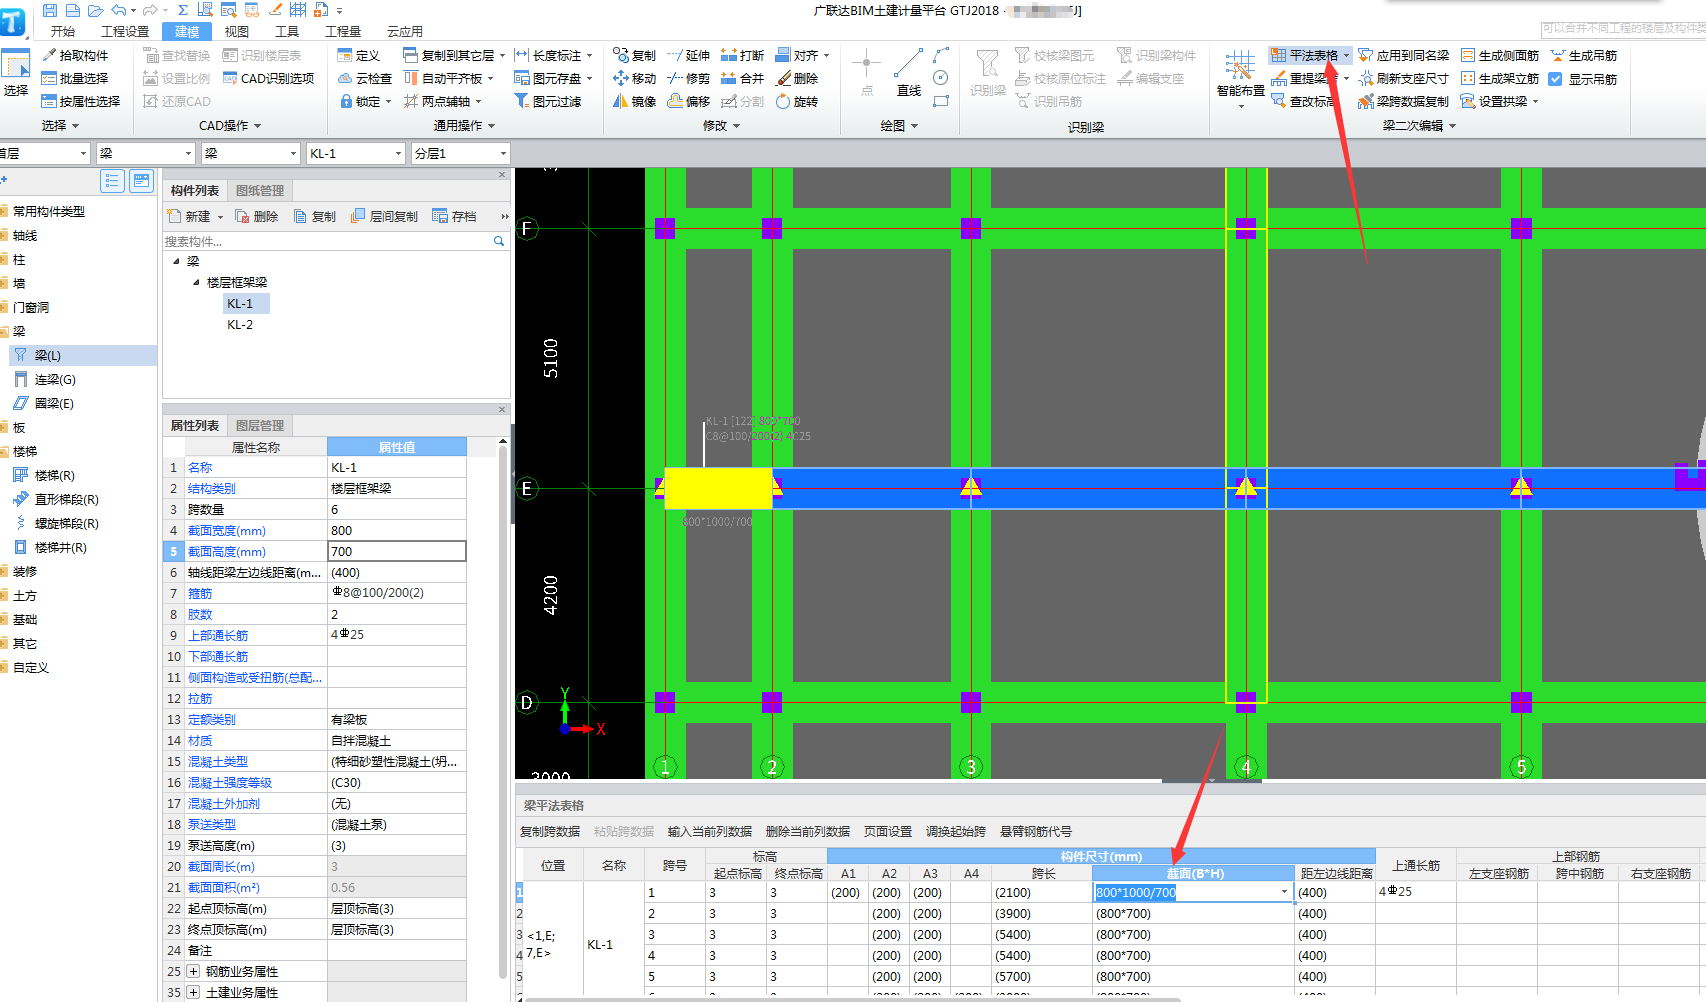
Task: Click 刷新支座尺寸 refresh support size
Action: 1404,78
